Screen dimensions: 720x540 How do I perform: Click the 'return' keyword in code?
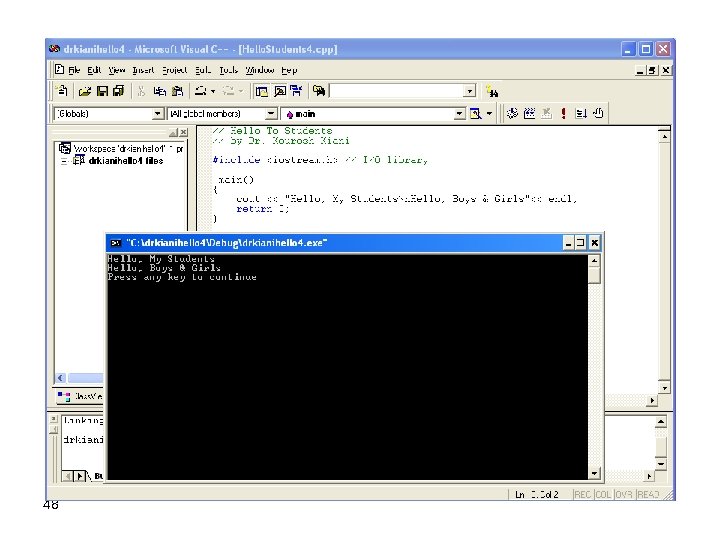[254, 209]
